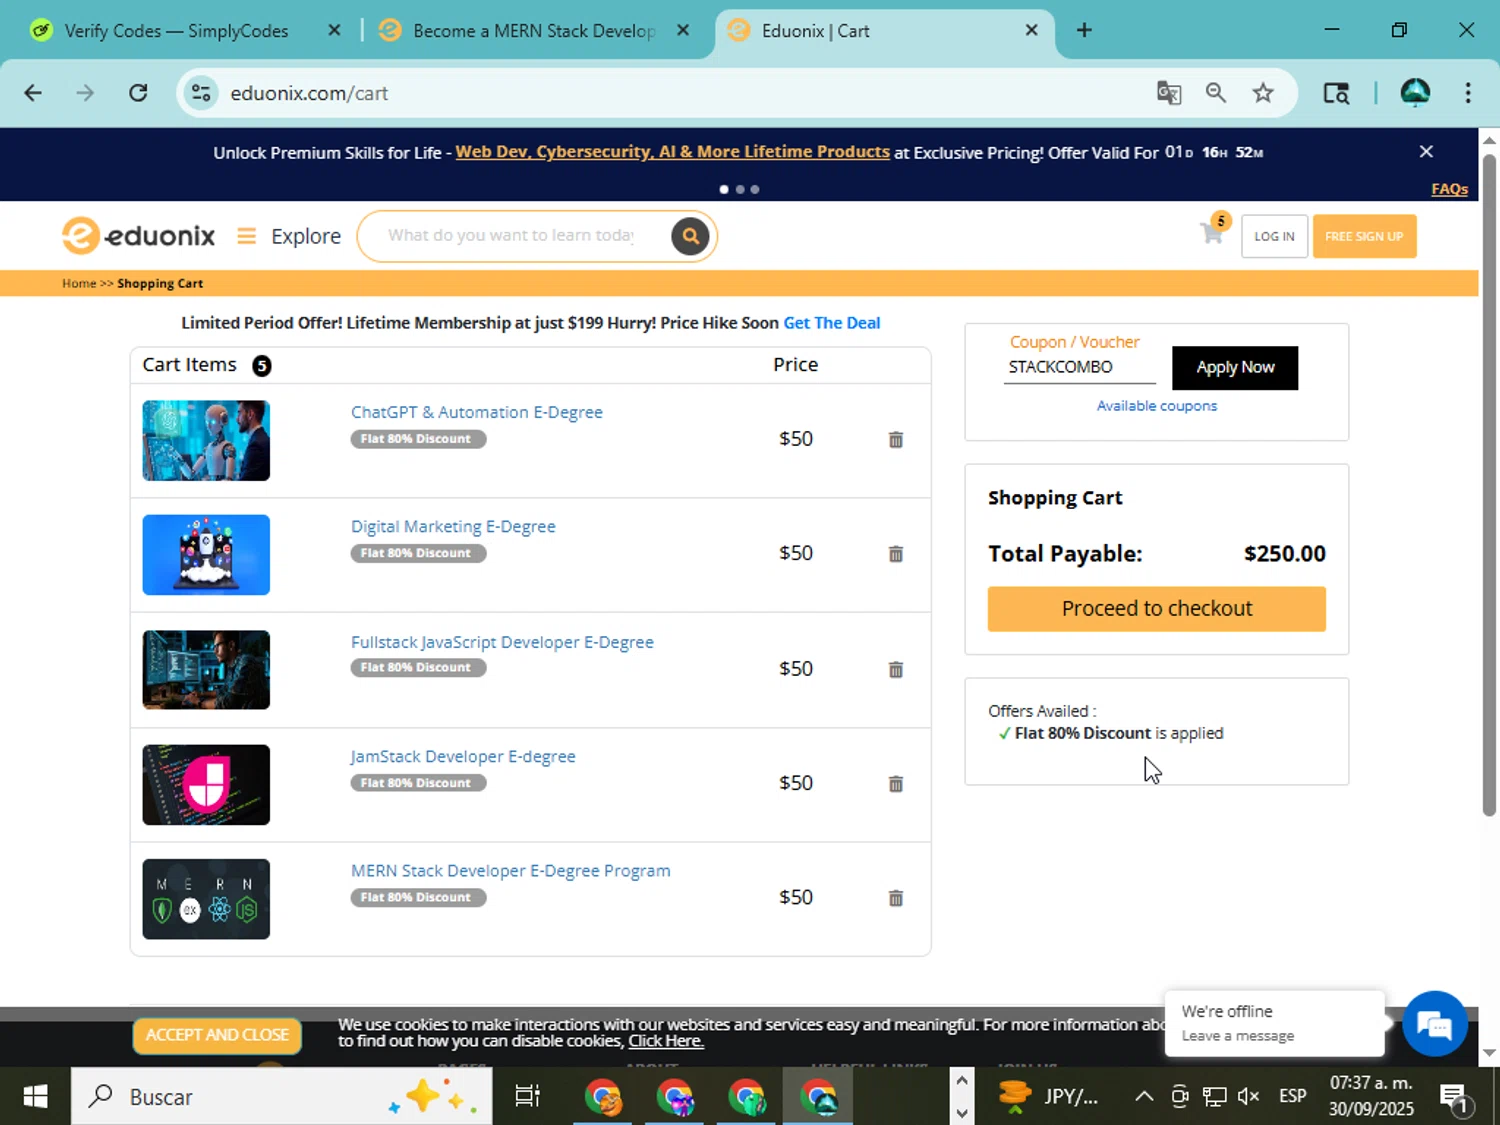The image size is (1500, 1125).
Task: Click the LOG IN button
Action: coord(1274,236)
